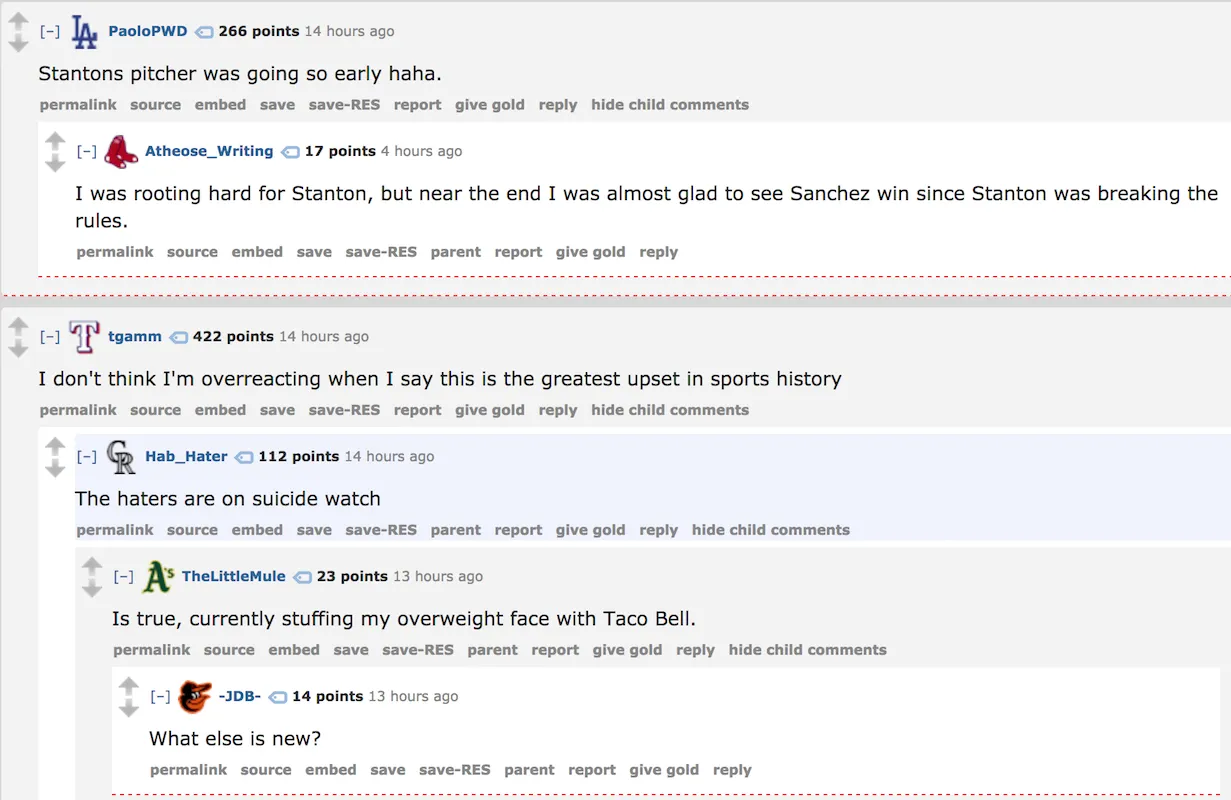Click the Red Sox flair beside Atheose_Writing

click(x=121, y=152)
